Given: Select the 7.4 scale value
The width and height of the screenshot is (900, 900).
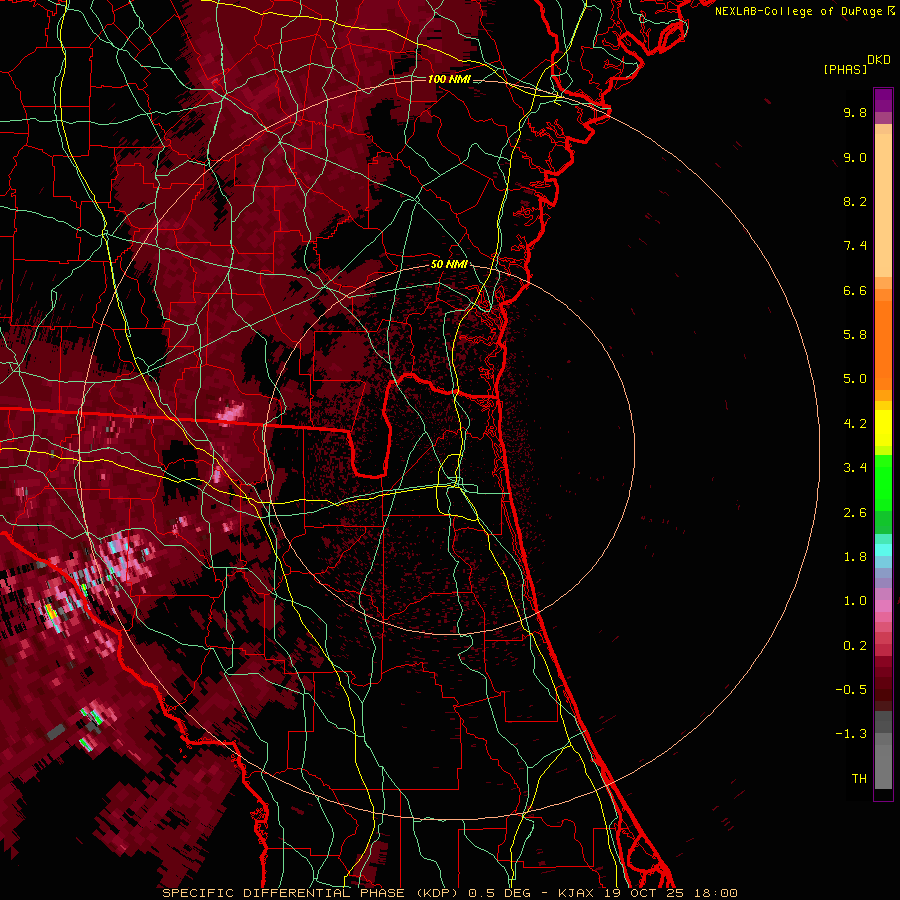Looking at the screenshot, I should pos(855,246).
